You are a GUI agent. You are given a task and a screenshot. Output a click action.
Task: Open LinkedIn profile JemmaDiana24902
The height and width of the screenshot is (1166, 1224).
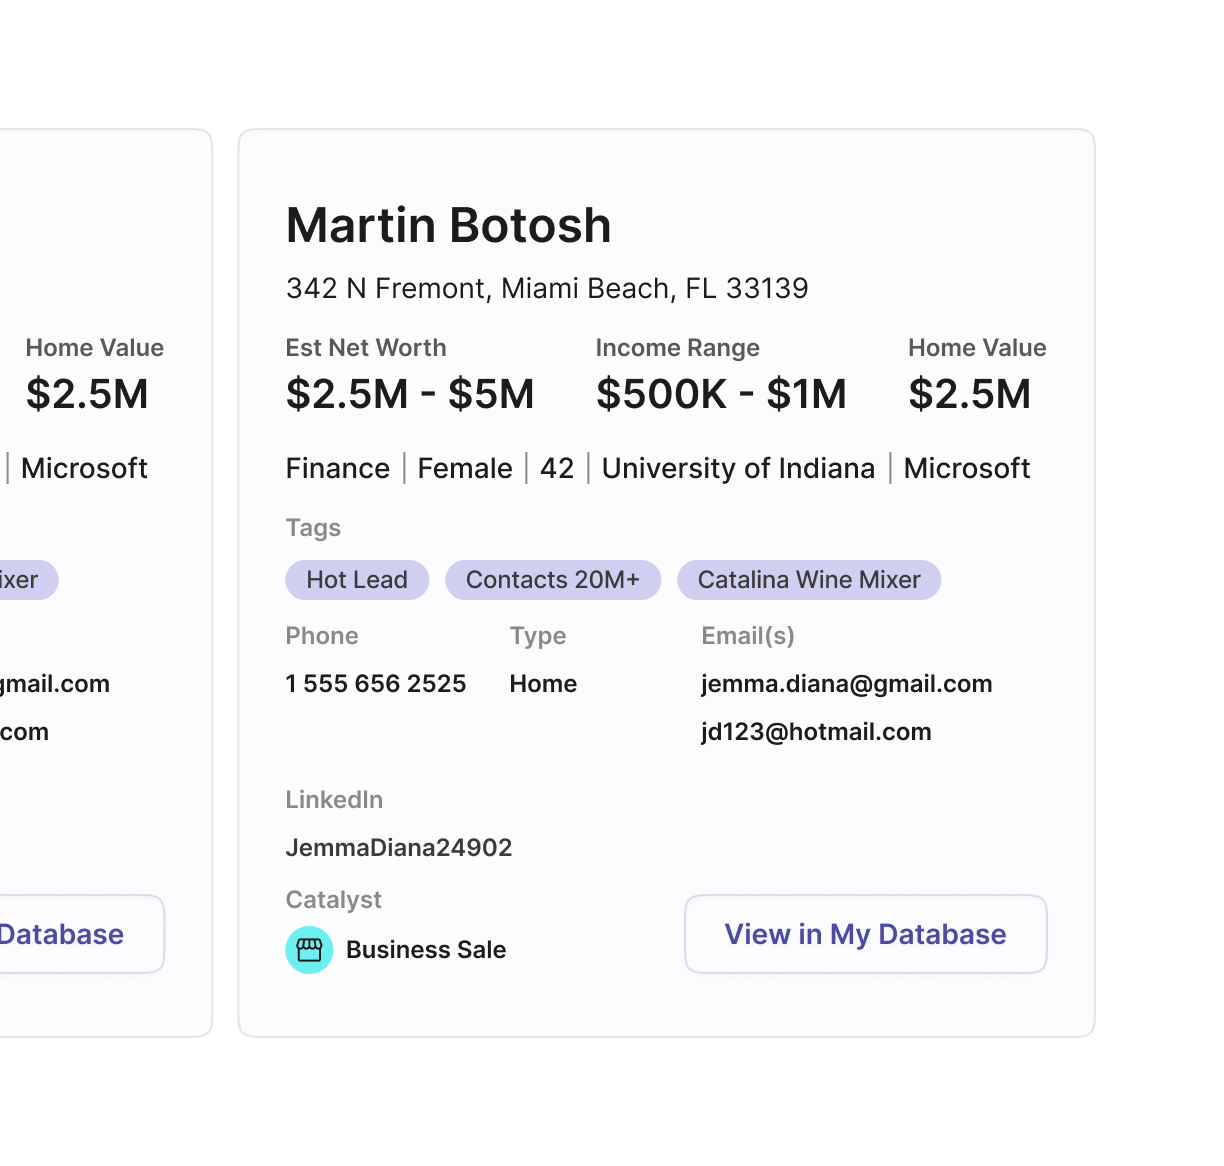point(399,848)
